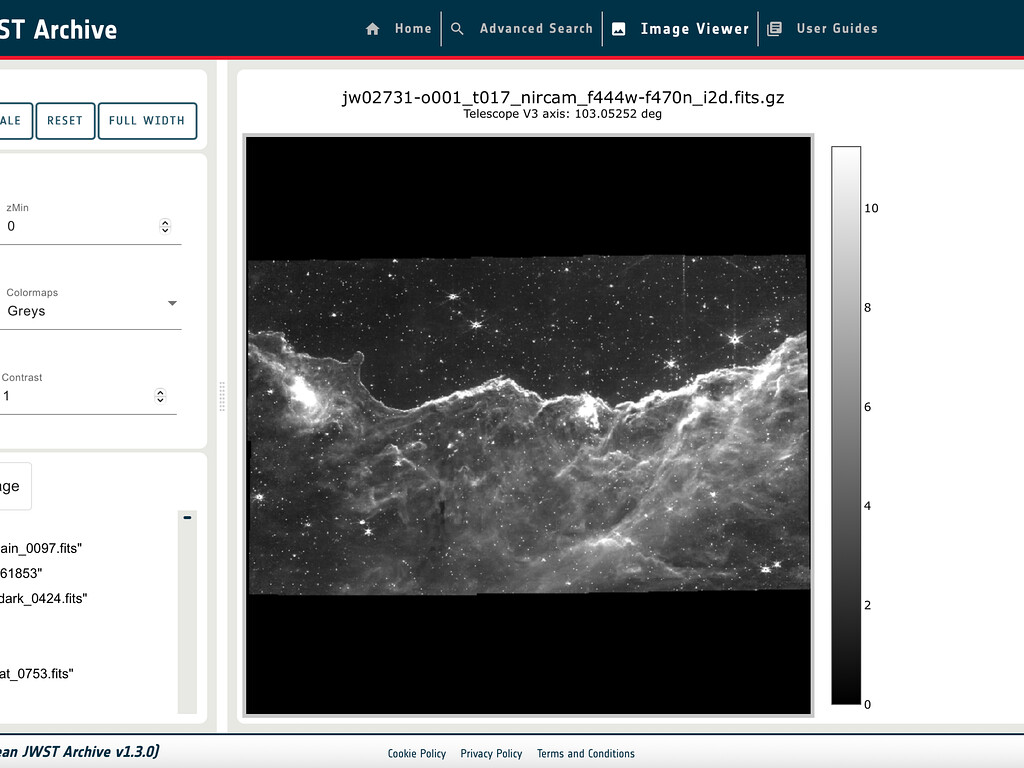The image size is (1024, 768).
Task: Navigate to the Home page
Action: (412, 29)
